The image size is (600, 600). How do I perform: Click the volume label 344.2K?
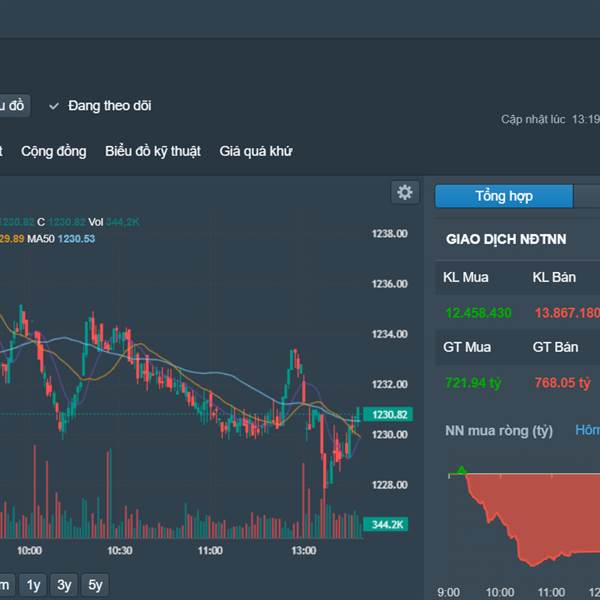[385, 524]
